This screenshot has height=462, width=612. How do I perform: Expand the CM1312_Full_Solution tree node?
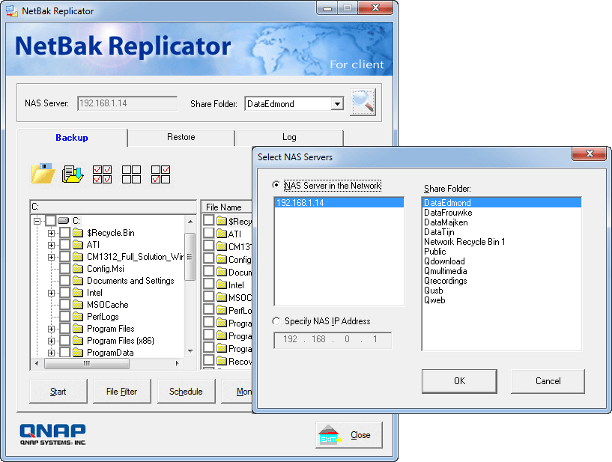point(51,257)
